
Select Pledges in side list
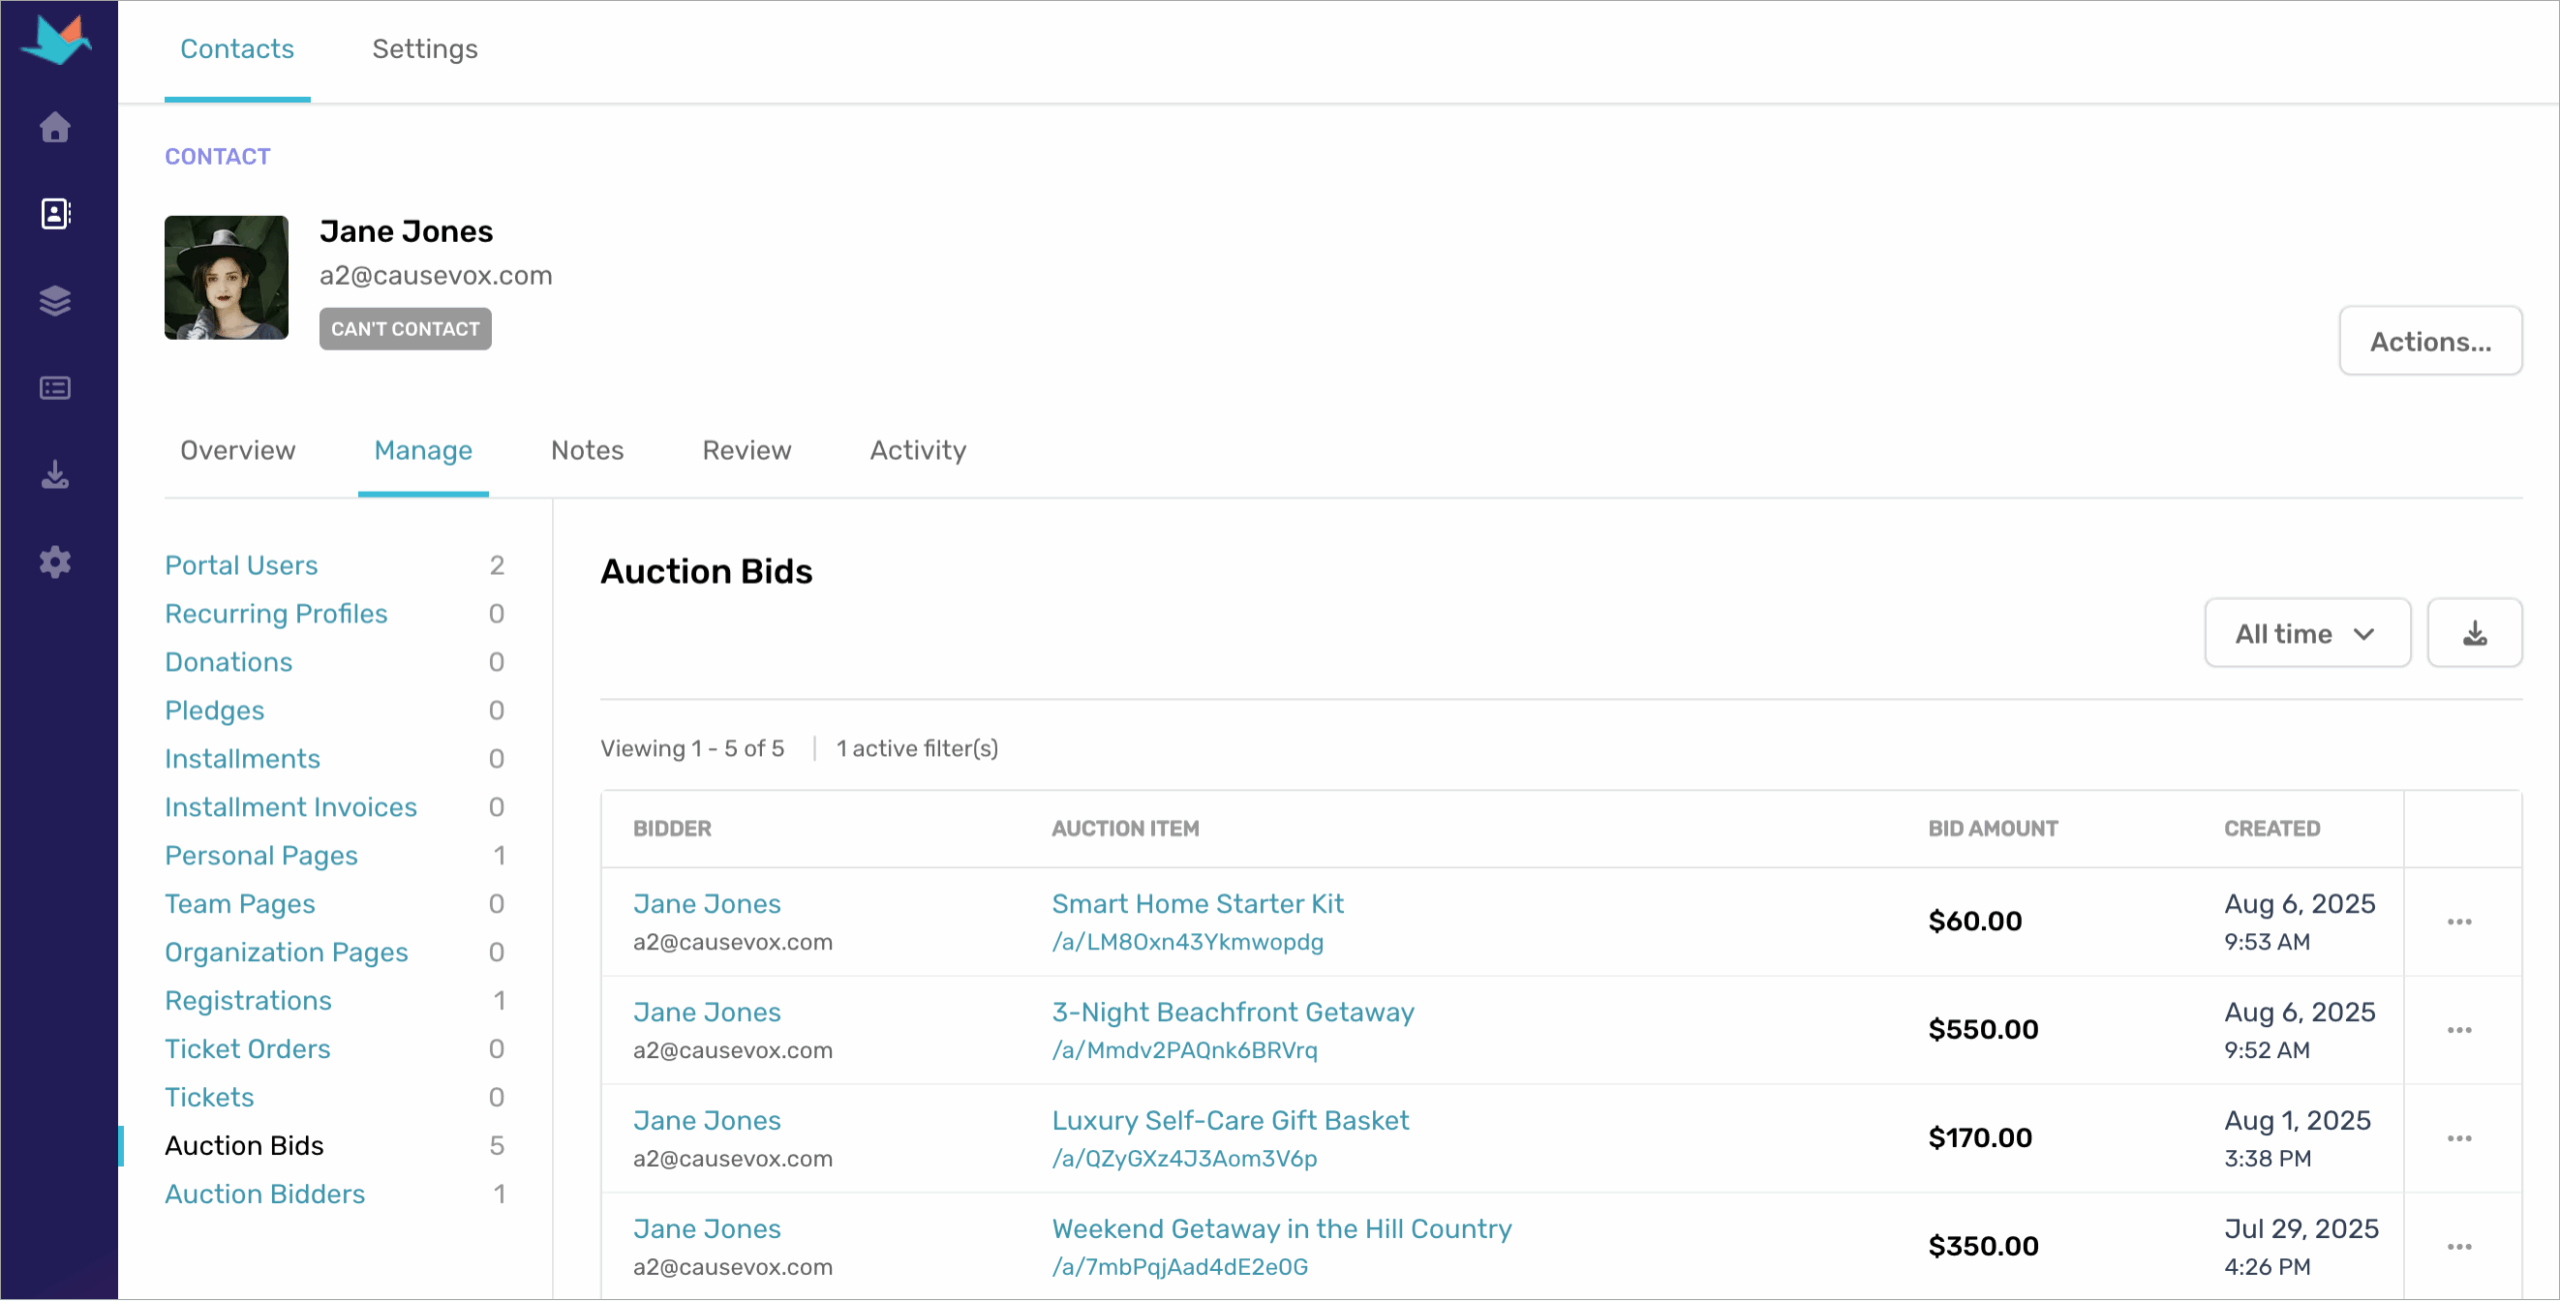coord(215,710)
